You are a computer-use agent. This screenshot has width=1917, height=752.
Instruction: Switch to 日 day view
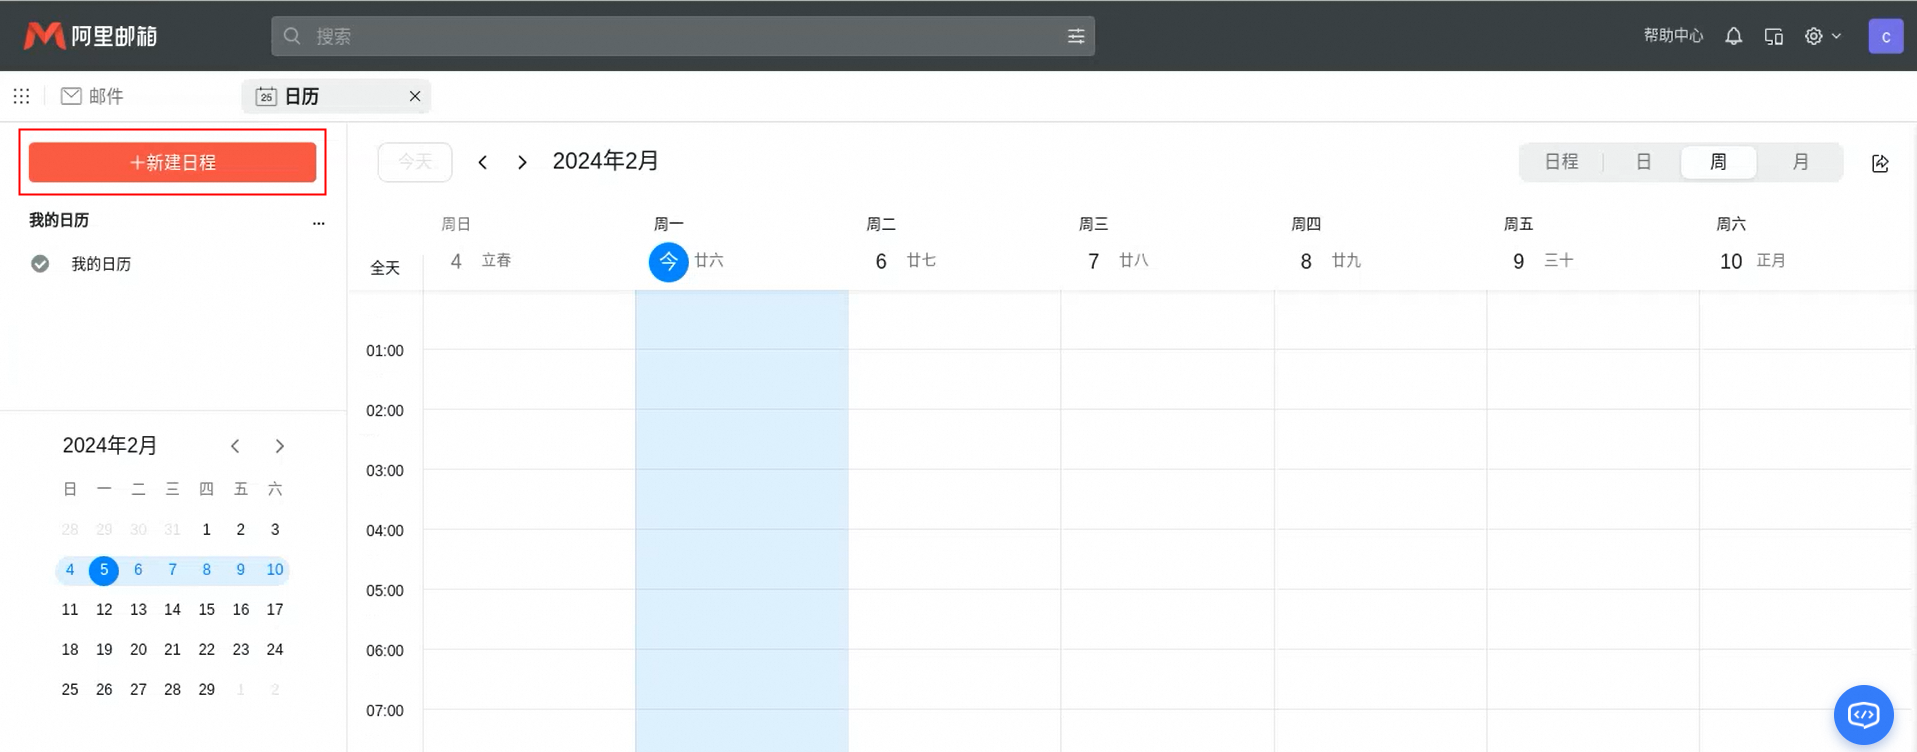click(1643, 162)
